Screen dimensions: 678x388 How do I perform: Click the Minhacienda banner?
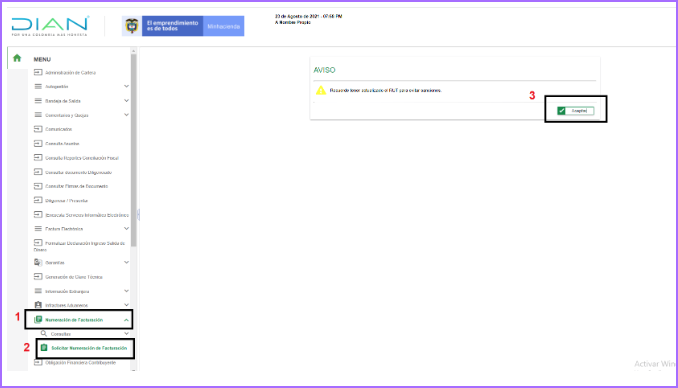tap(224, 26)
